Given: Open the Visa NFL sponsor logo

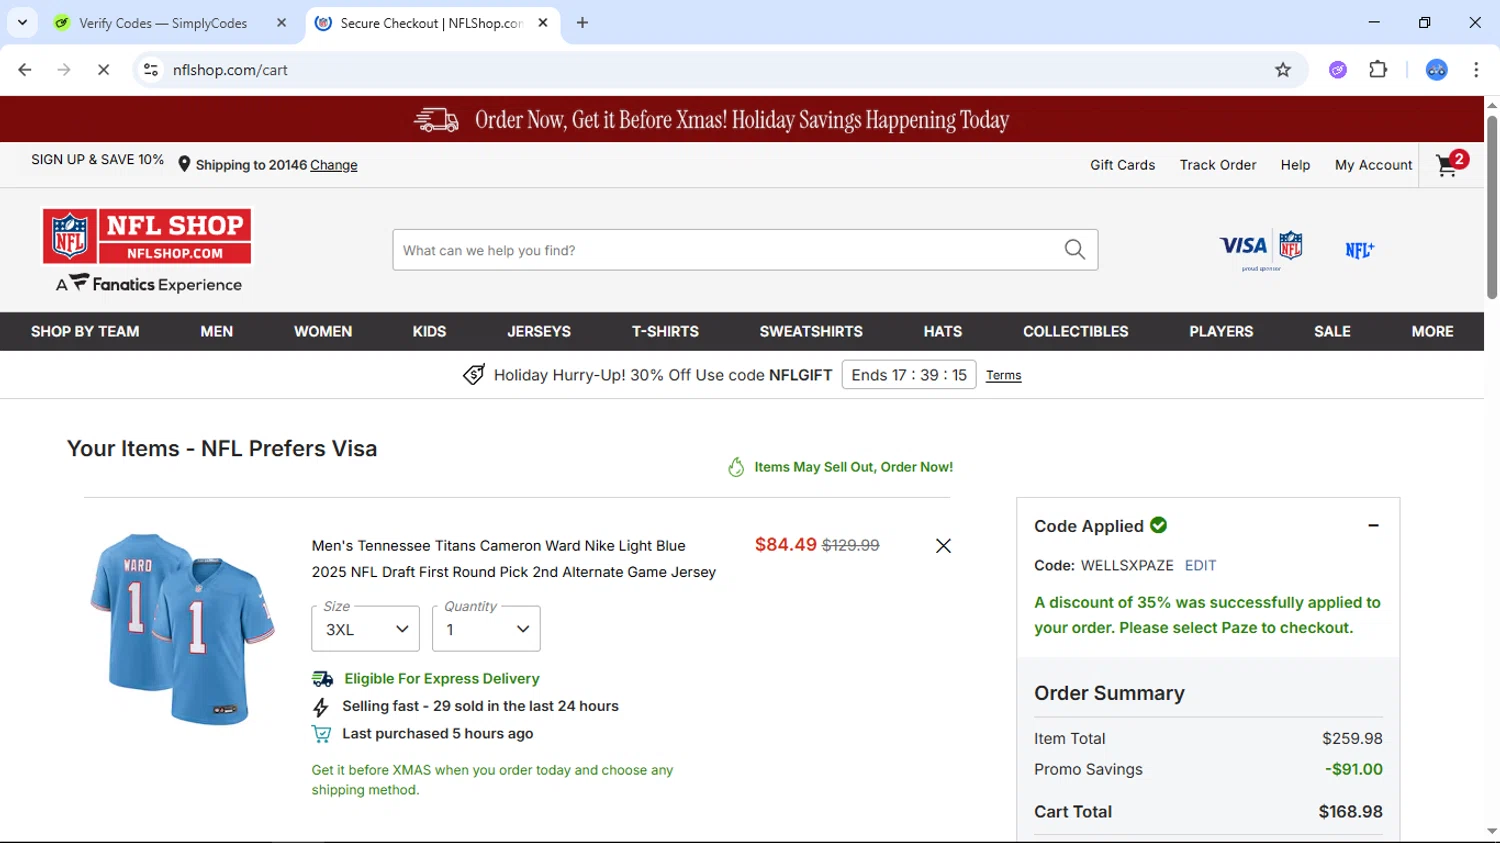Looking at the screenshot, I should tap(1261, 250).
